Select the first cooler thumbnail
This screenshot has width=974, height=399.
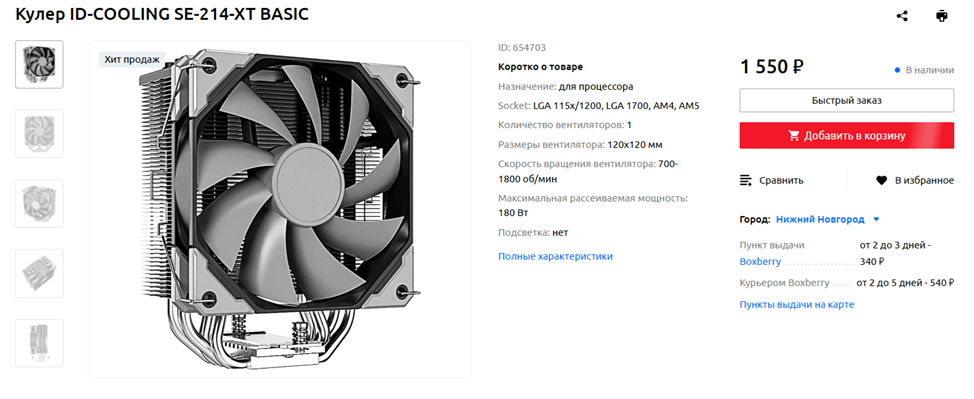(x=39, y=64)
